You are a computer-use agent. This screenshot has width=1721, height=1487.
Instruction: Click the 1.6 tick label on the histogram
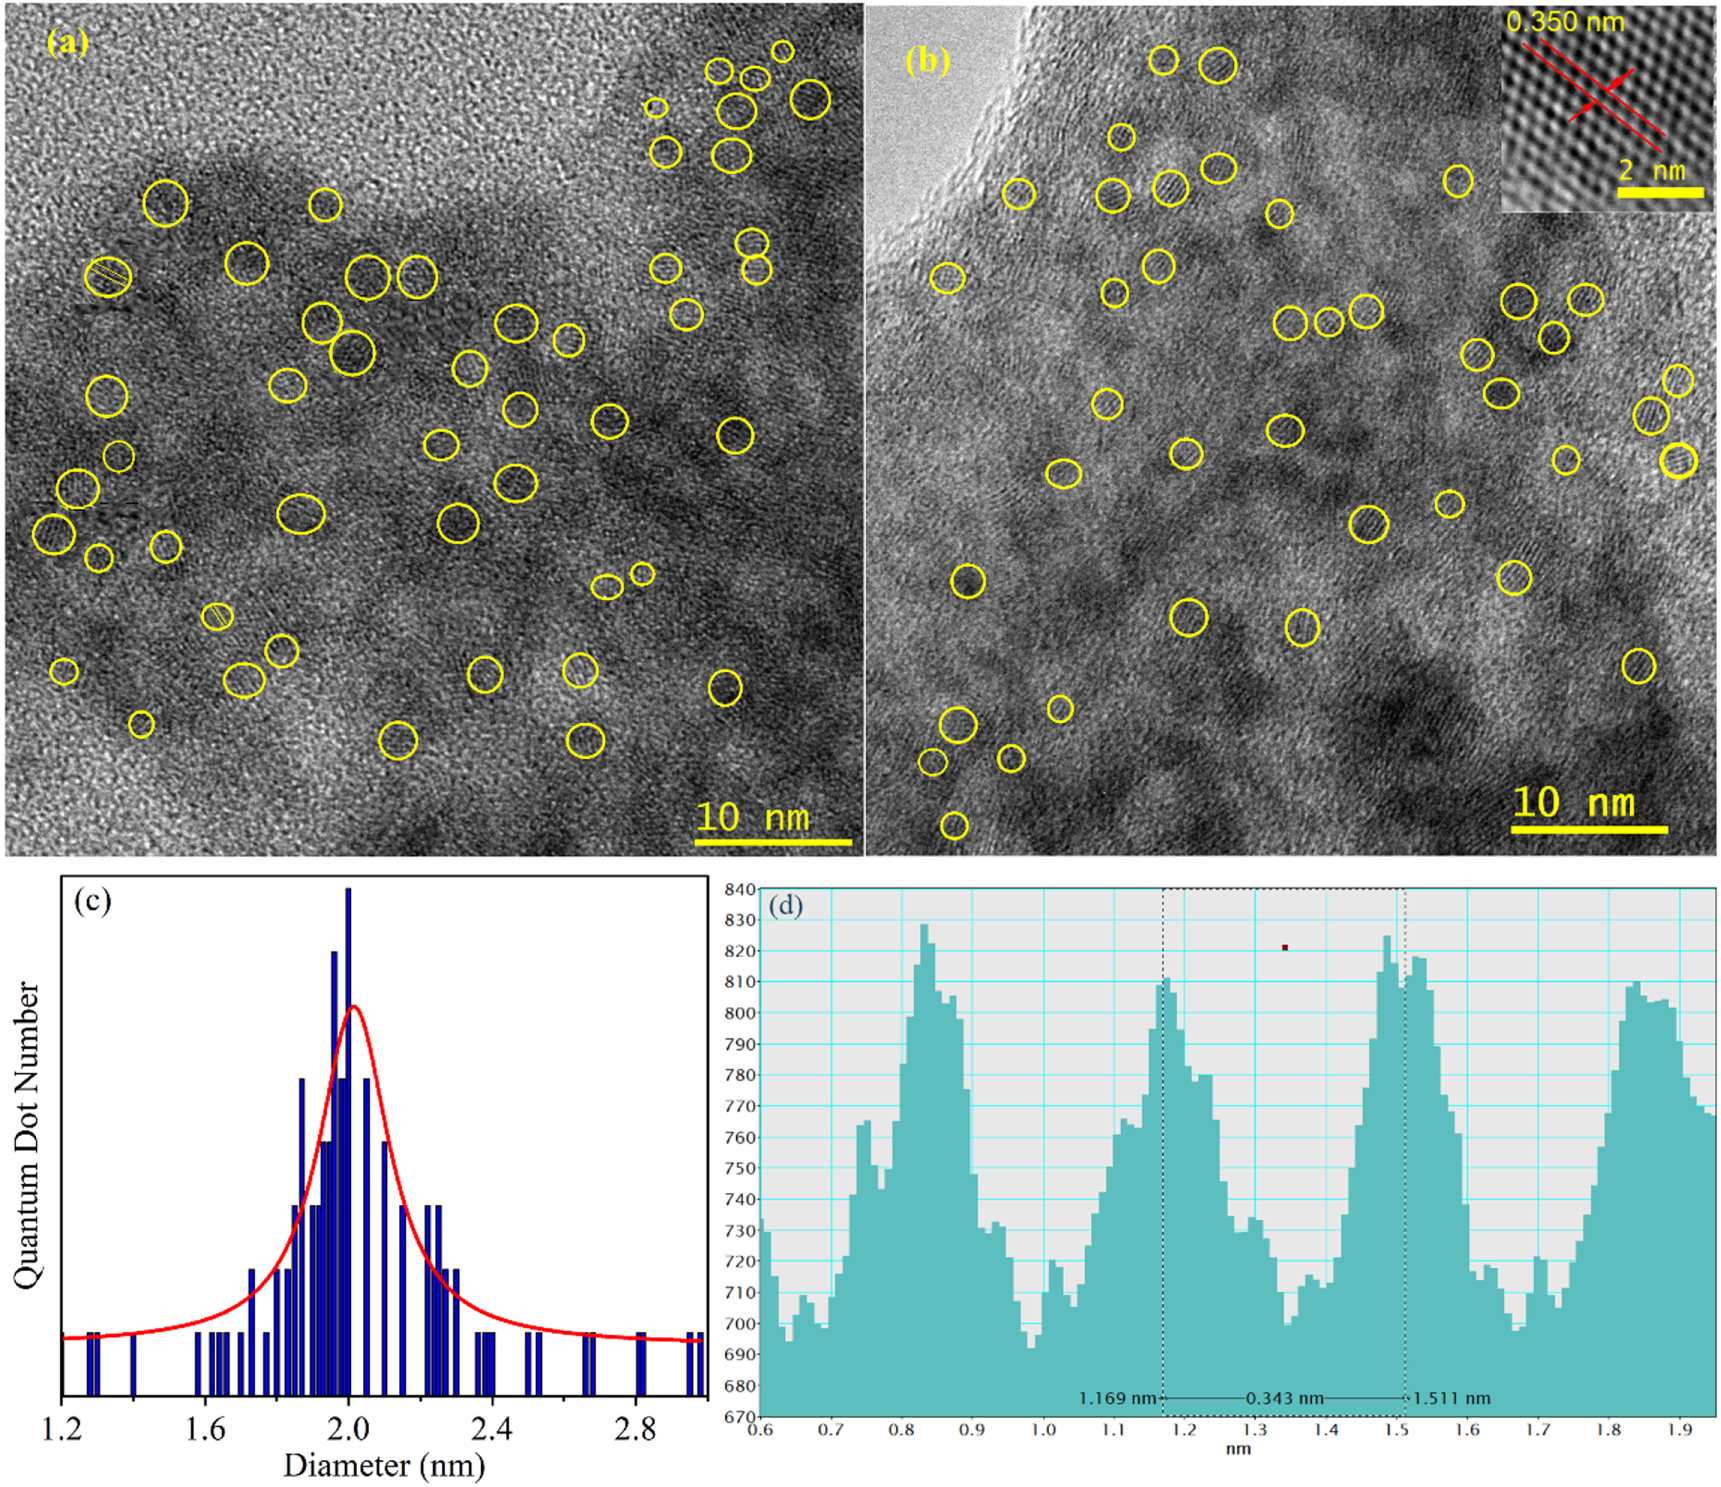(x=205, y=1430)
